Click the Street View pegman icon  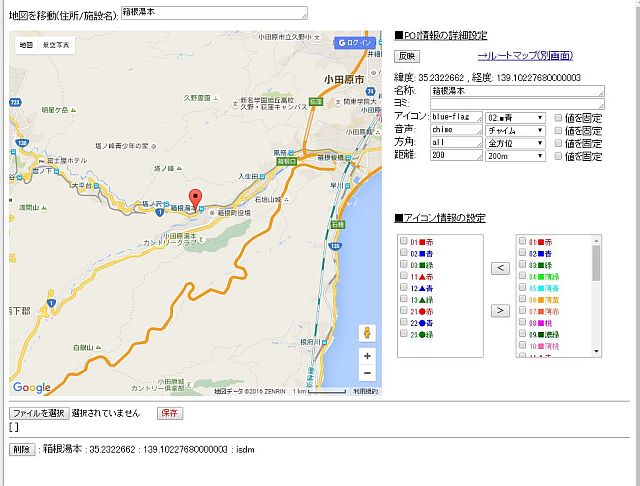[367, 333]
